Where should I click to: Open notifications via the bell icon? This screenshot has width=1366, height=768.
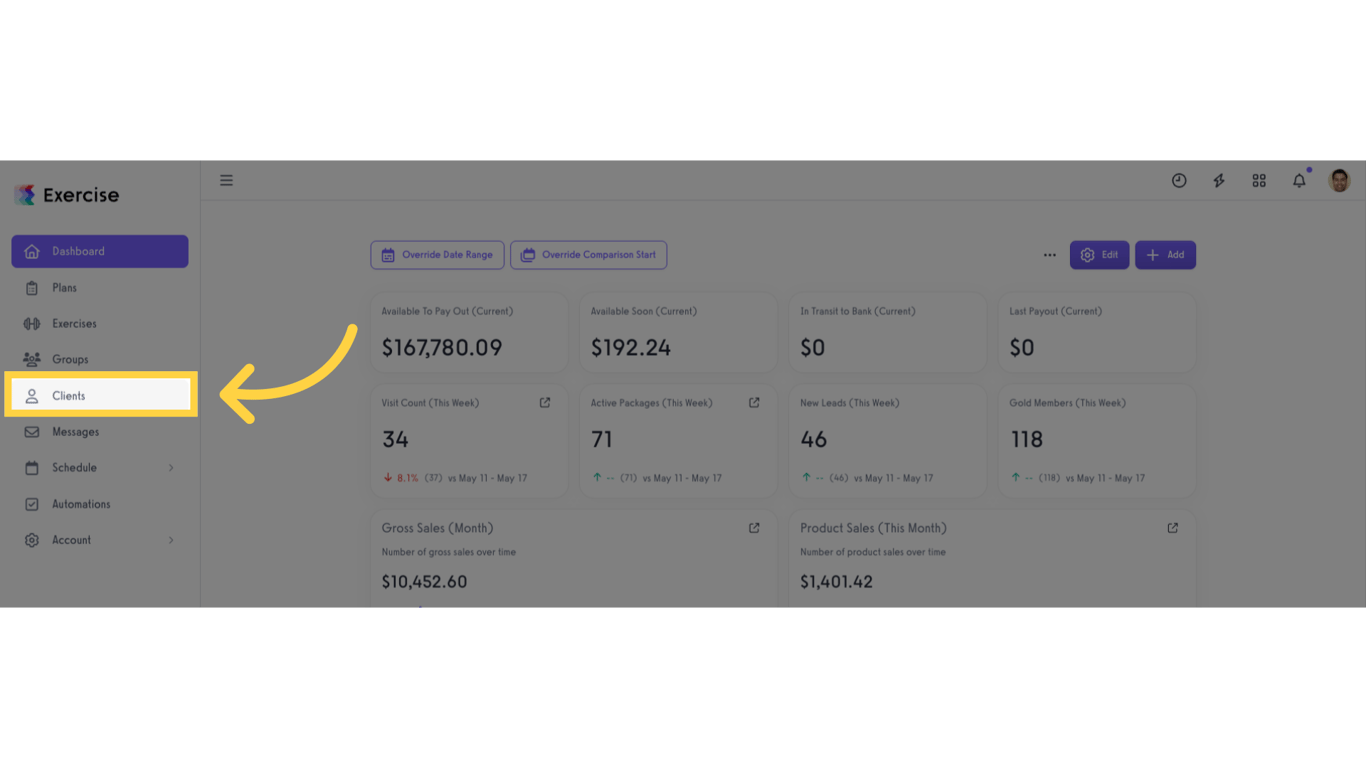[x=1298, y=180]
